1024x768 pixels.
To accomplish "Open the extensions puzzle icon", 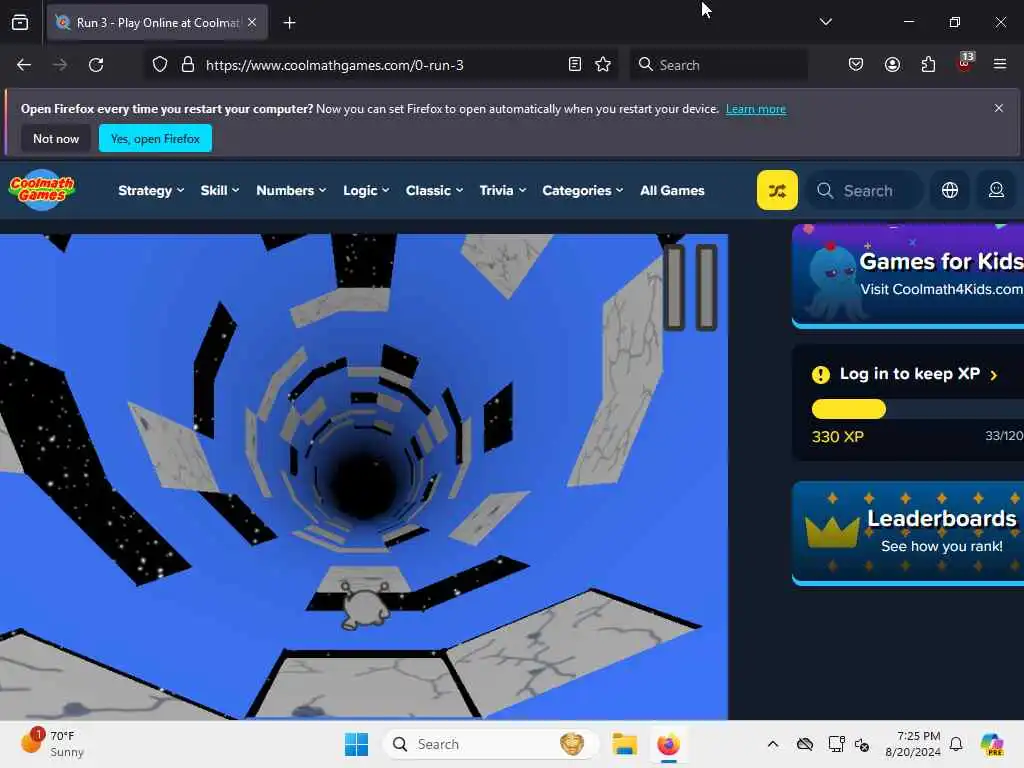I will point(928,65).
